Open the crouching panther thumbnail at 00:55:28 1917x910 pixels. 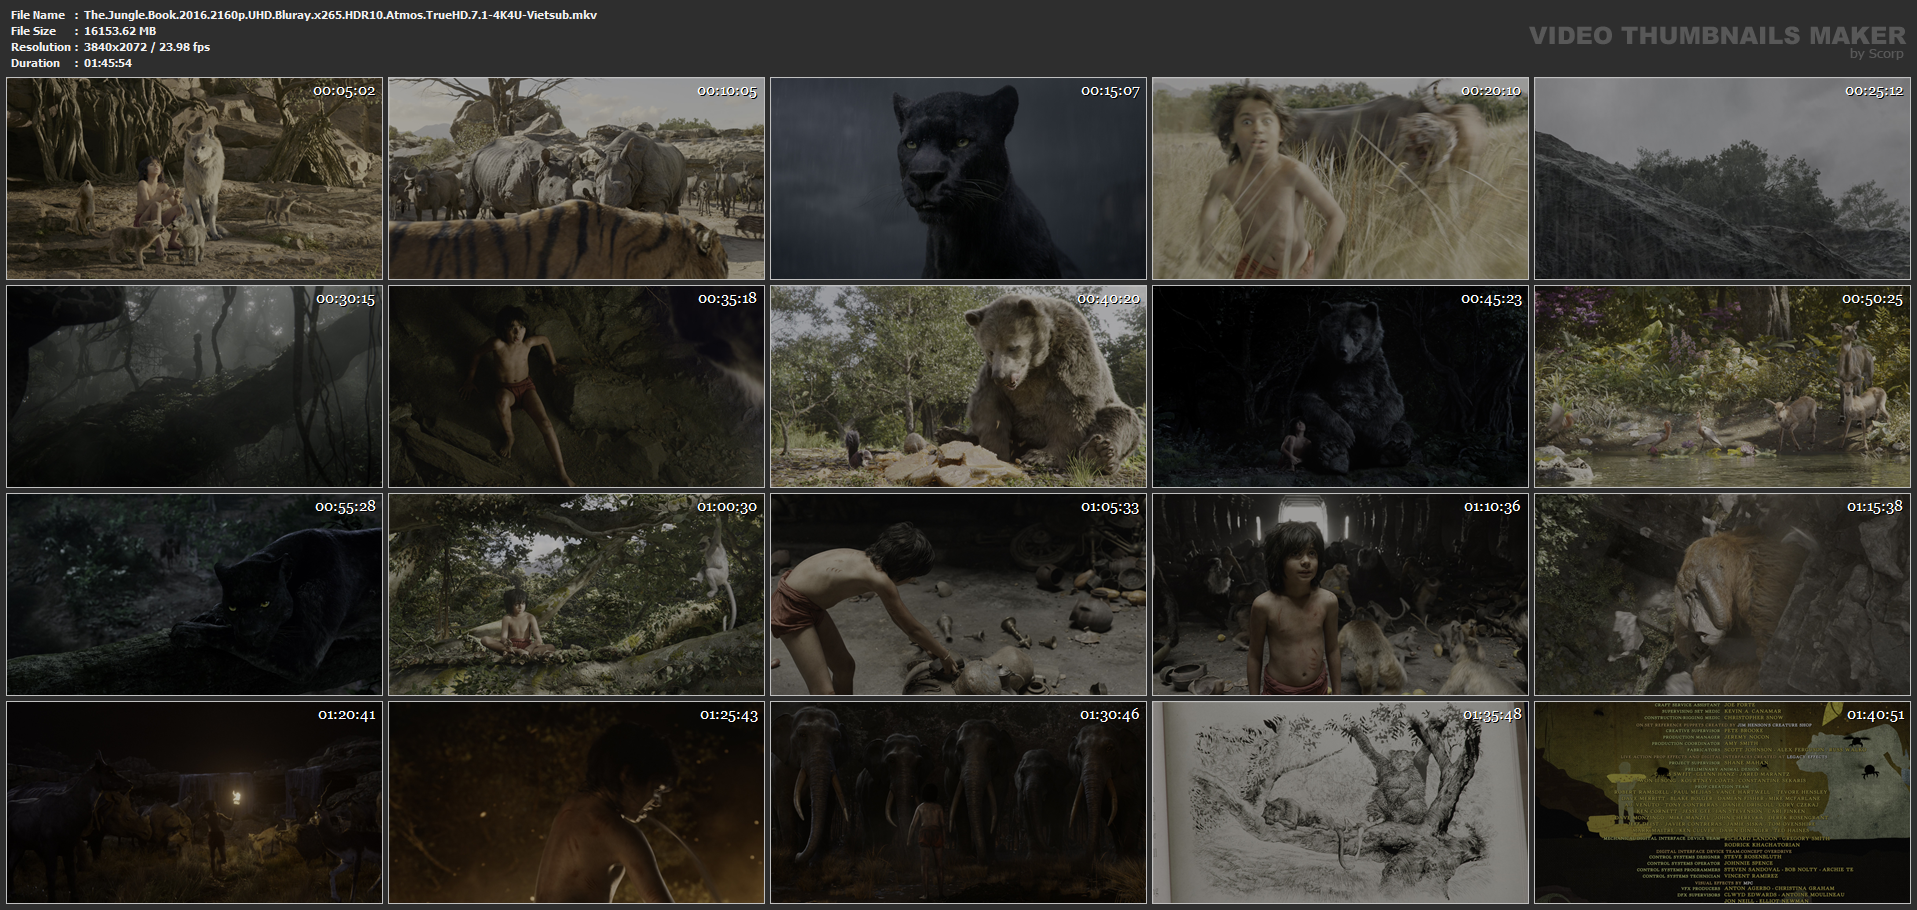[x=194, y=595]
